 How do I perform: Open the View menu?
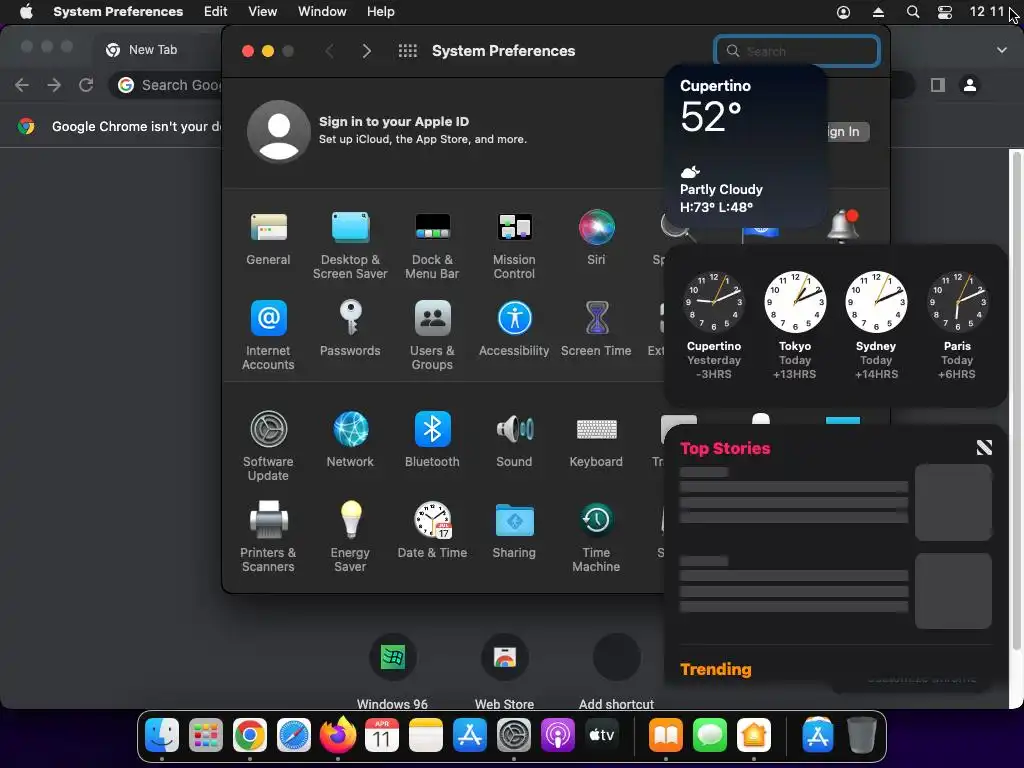(263, 12)
